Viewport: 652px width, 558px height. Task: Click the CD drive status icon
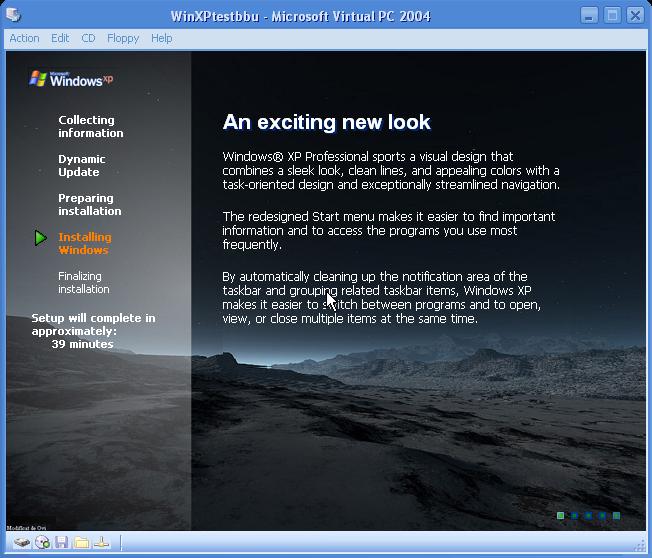coord(42,543)
